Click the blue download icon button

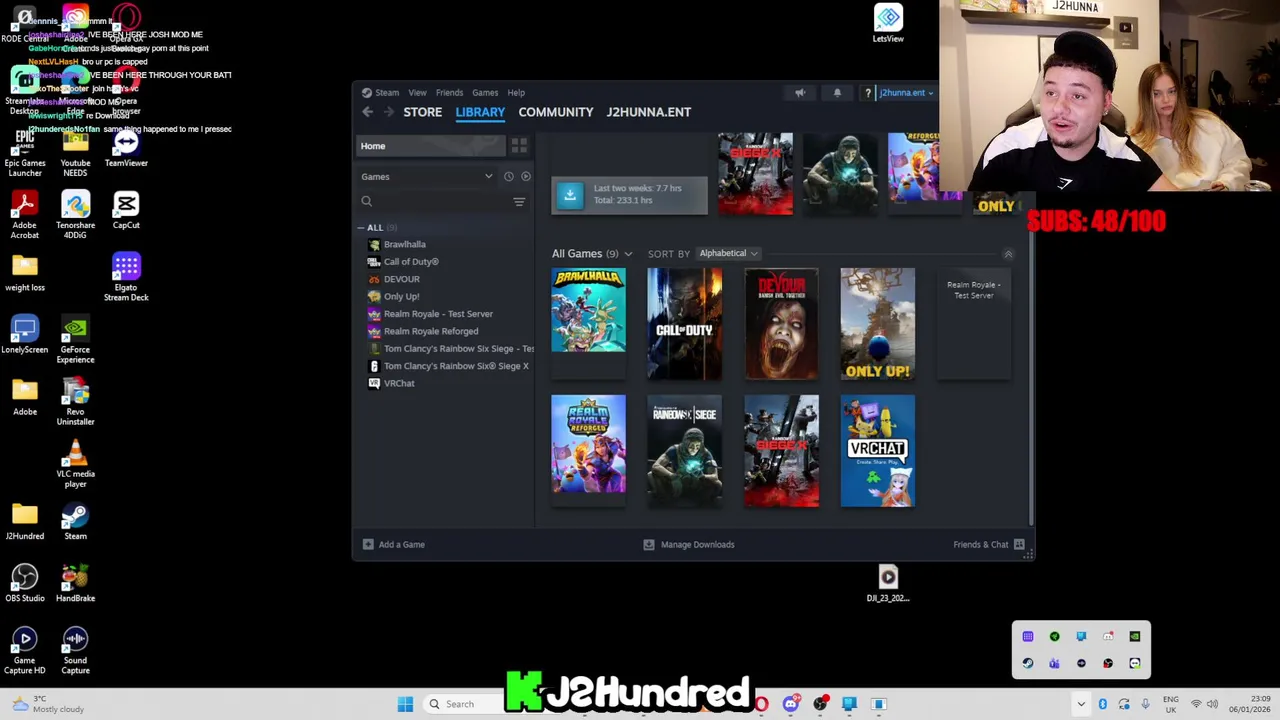[570, 194]
